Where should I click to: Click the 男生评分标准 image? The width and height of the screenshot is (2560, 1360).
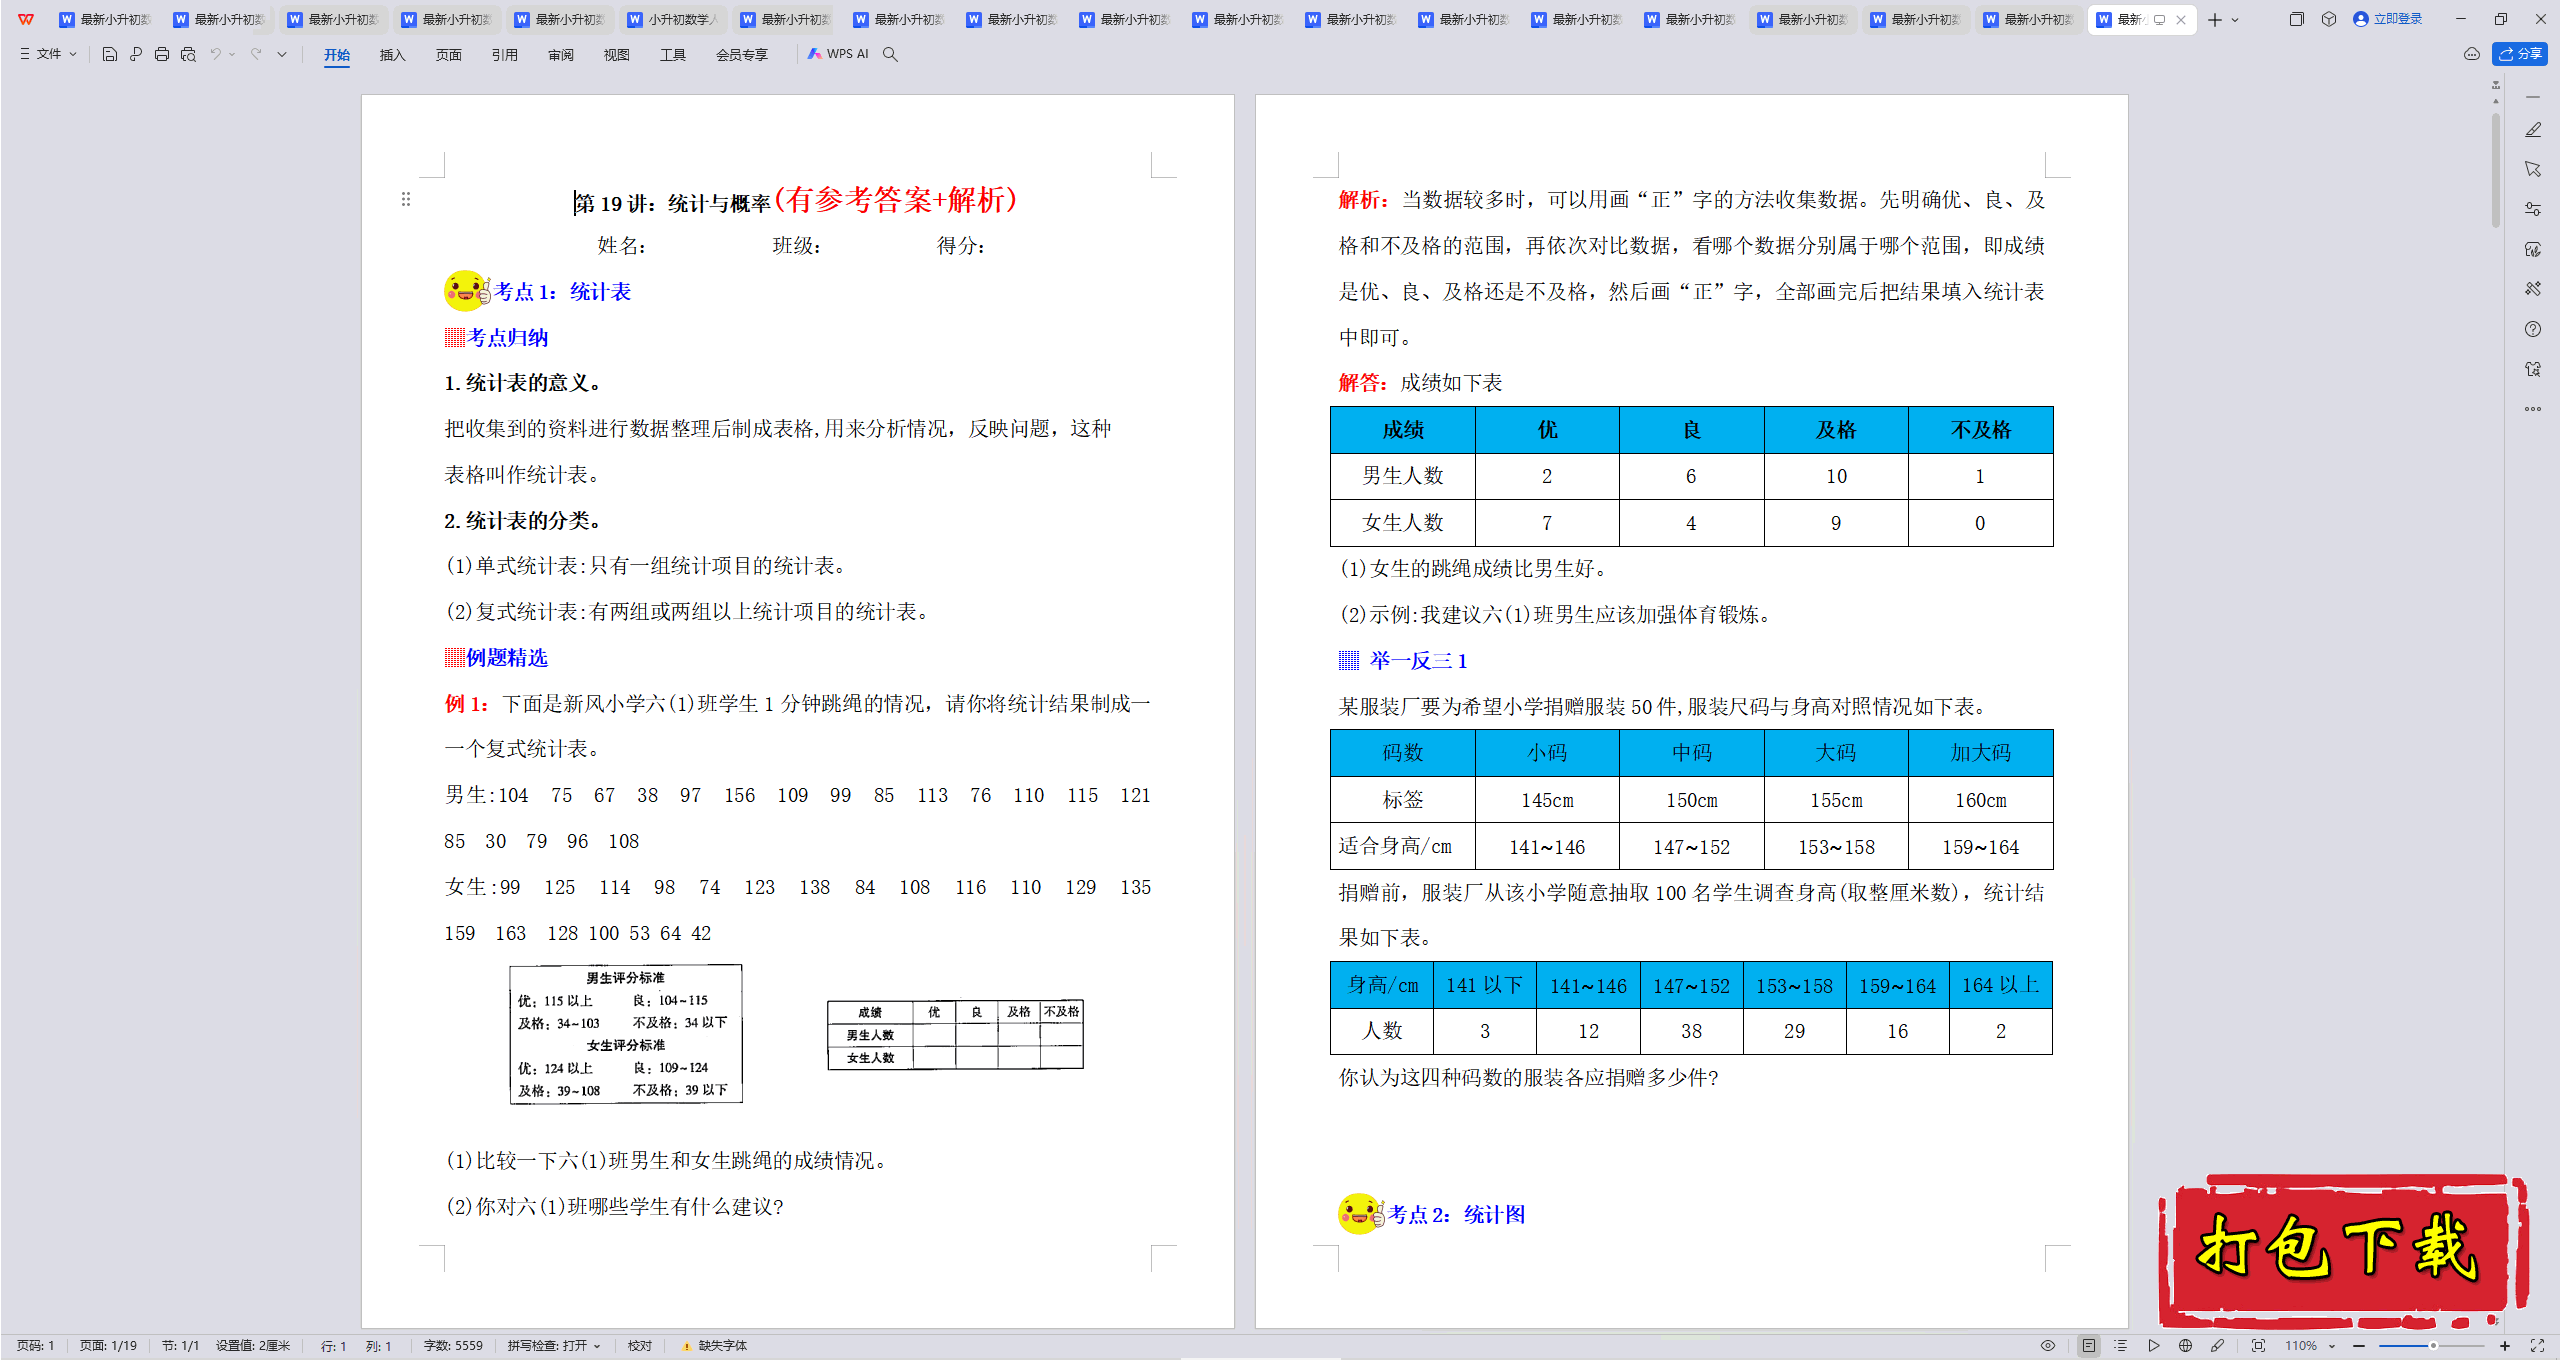[626, 1034]
